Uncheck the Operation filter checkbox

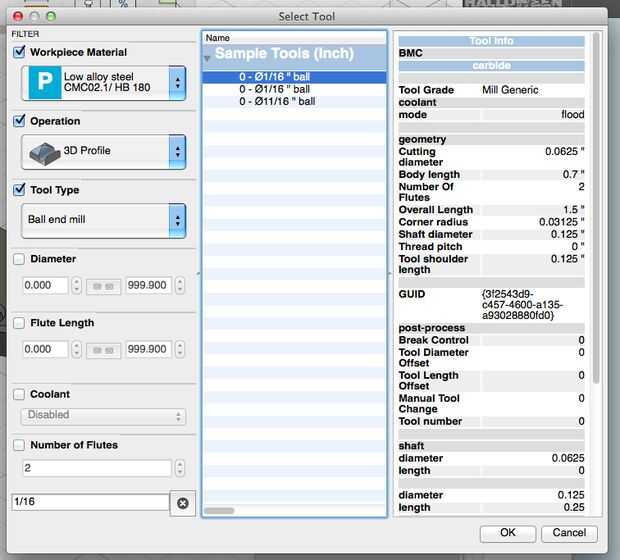pos(19,121)
